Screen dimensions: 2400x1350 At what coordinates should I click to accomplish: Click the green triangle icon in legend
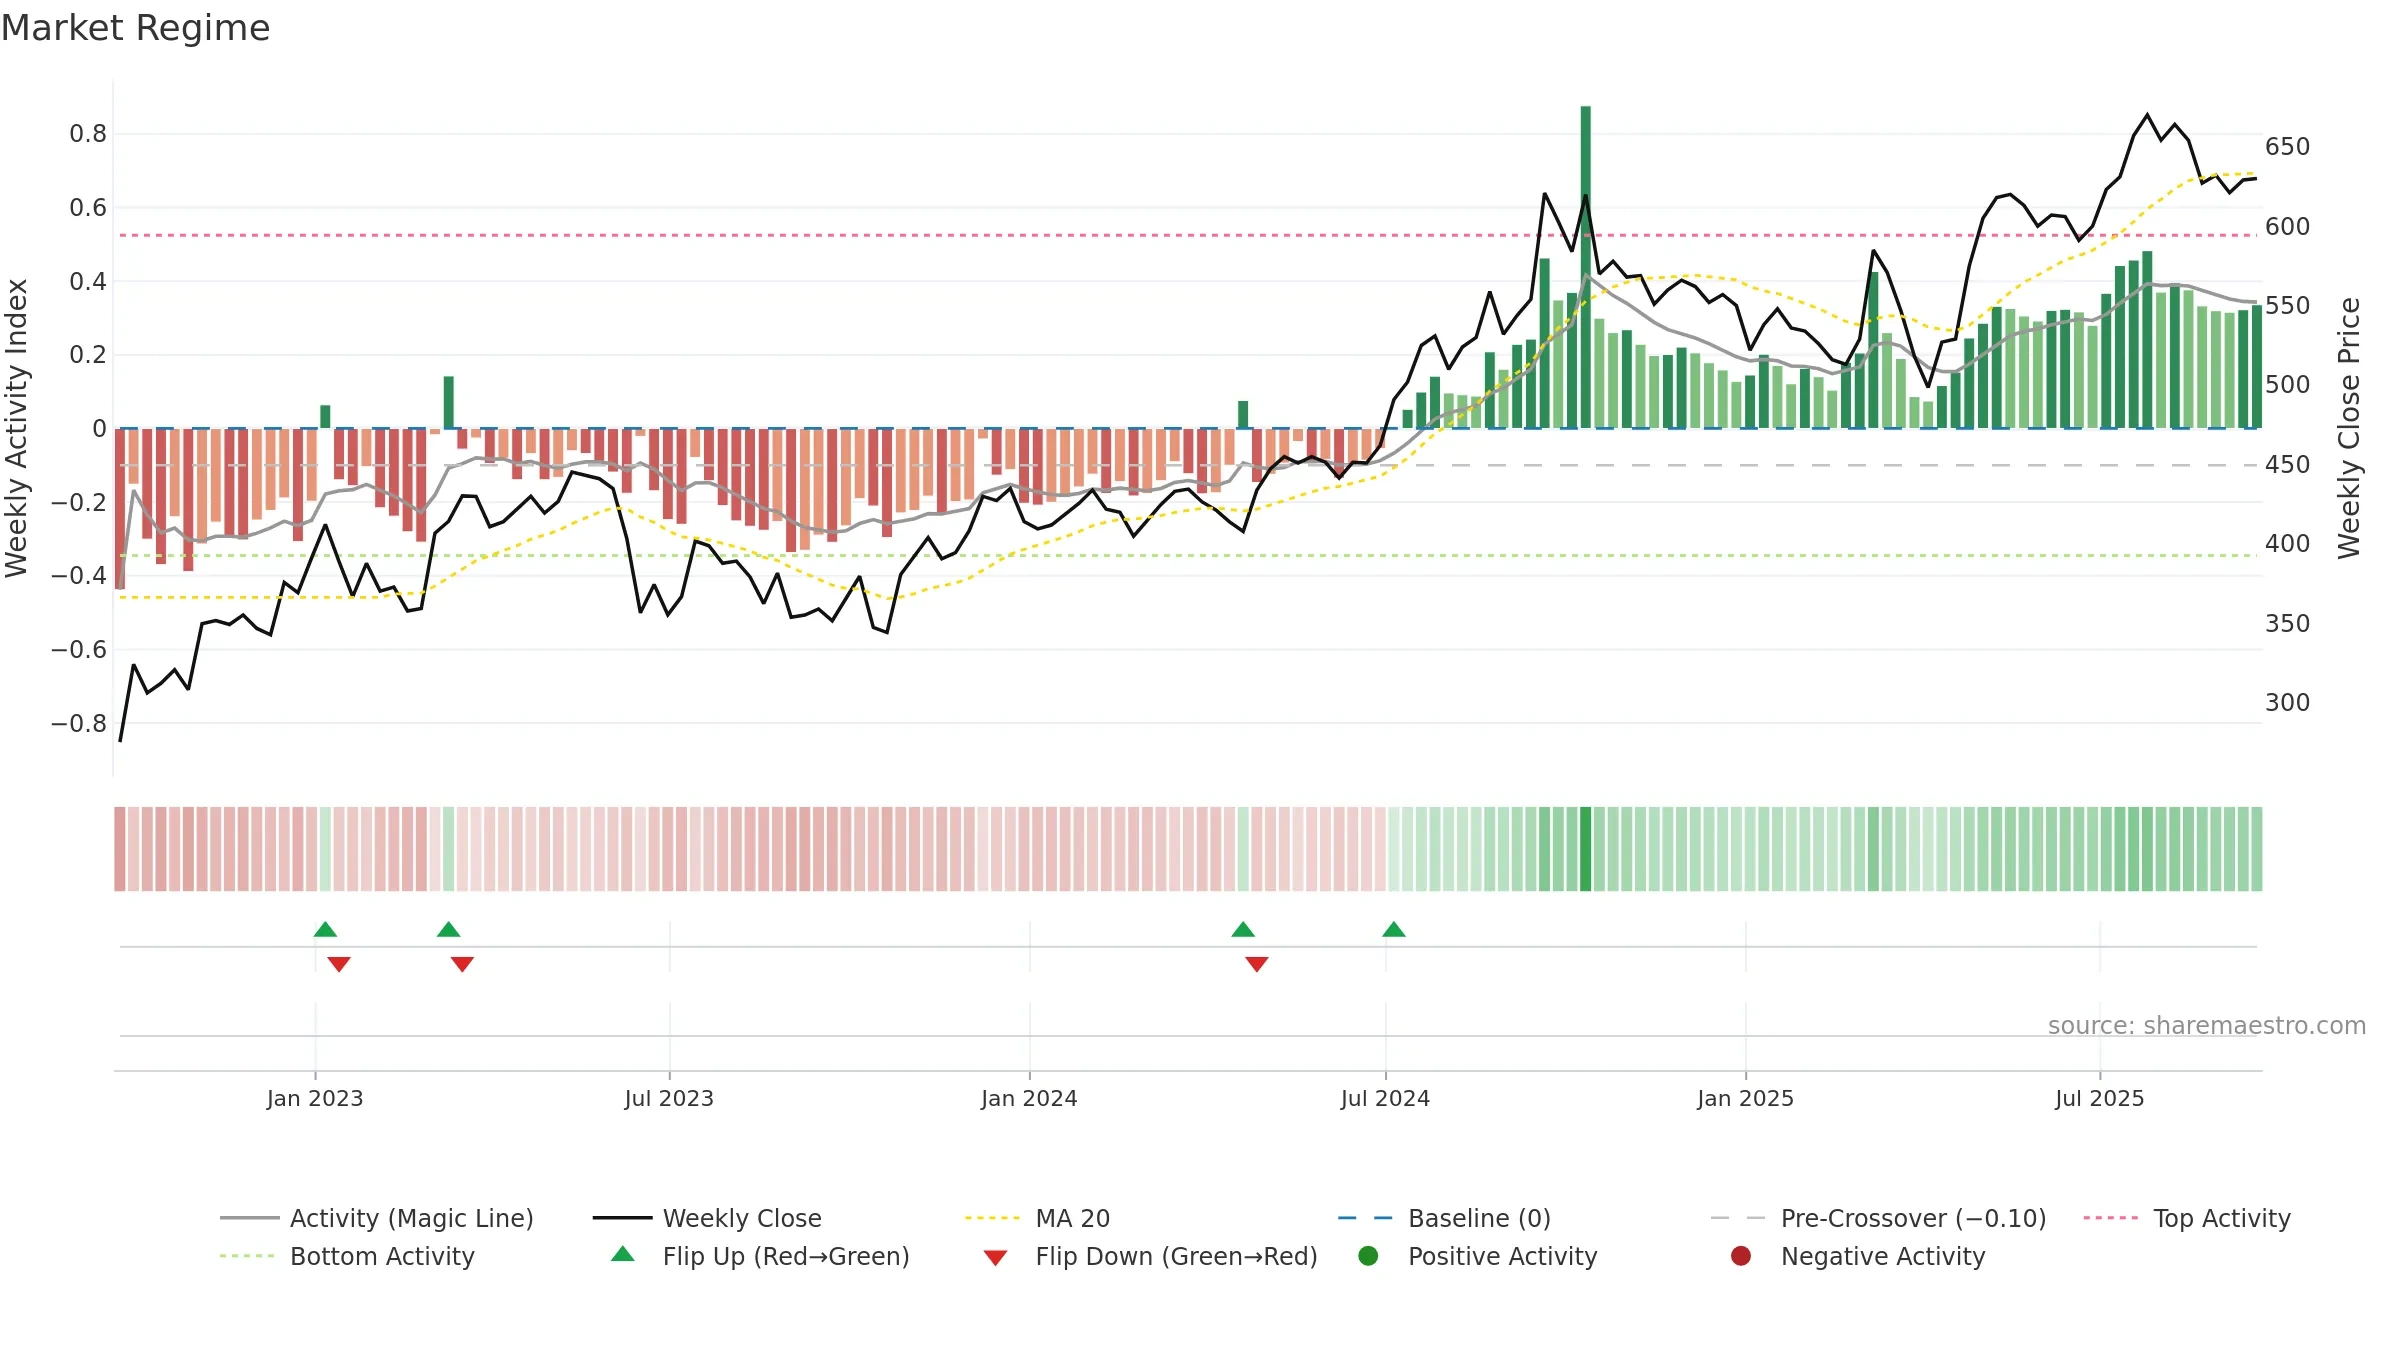(623, 1254)
